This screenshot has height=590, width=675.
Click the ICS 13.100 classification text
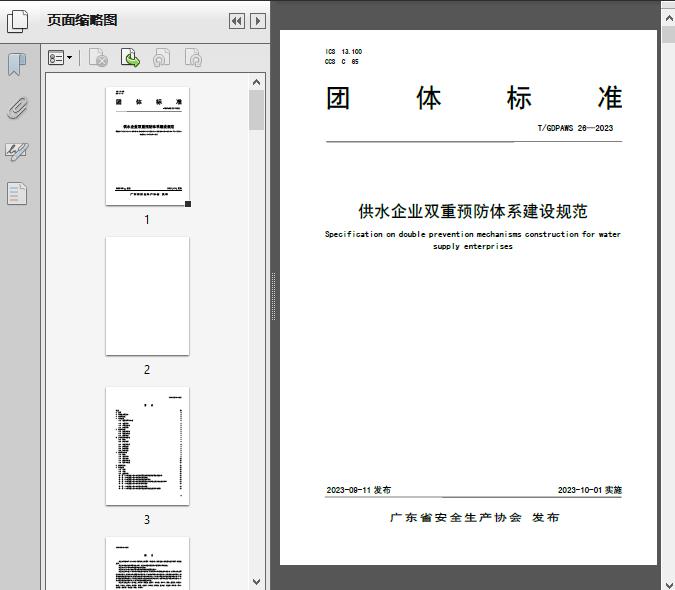tap(344, 52)
